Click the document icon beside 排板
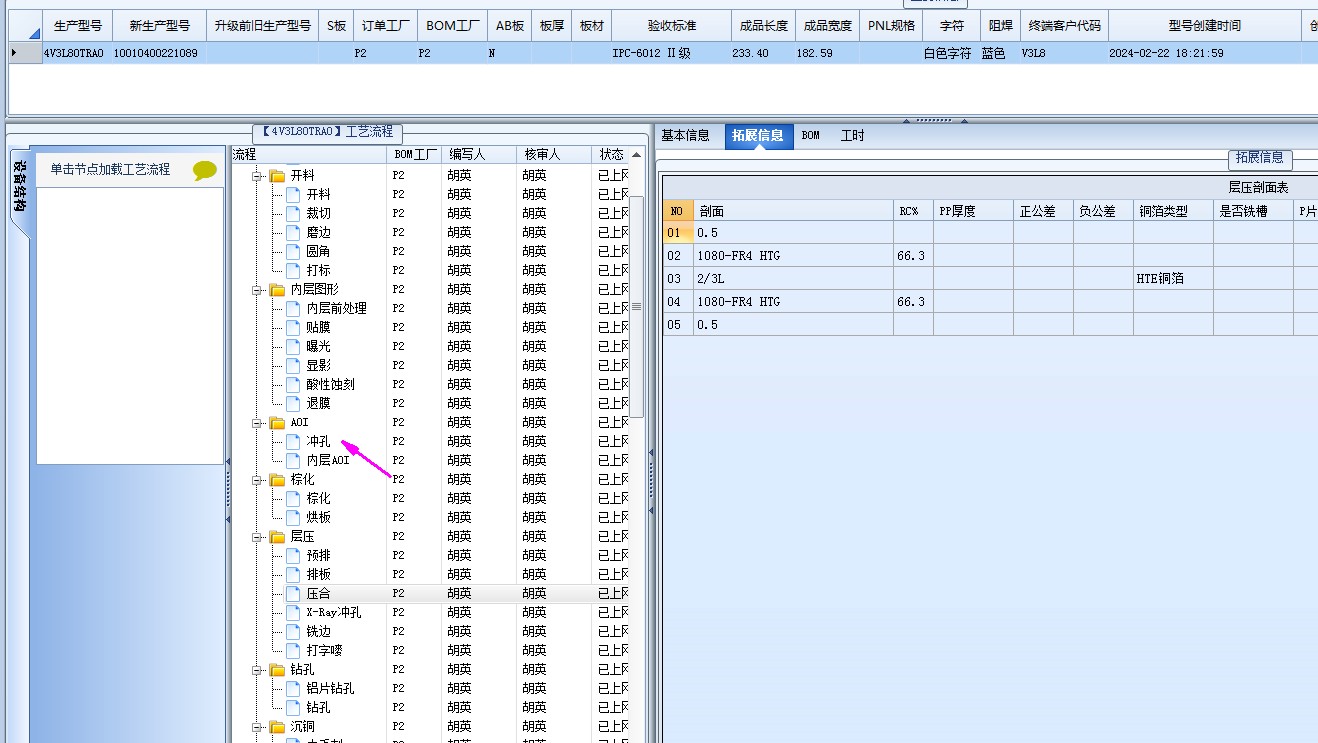This screenshot has width=1318, height=743. pyautogui.click(x=293, y=574)
